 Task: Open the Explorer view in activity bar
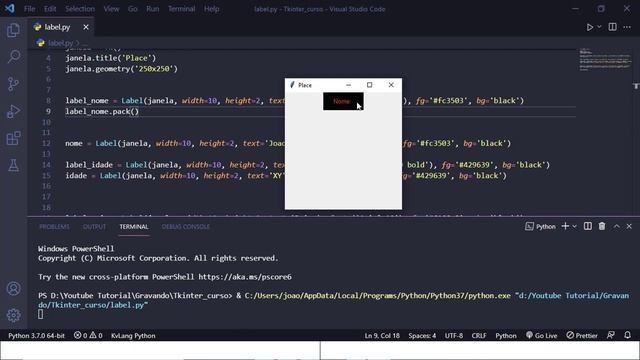point(13,30)
